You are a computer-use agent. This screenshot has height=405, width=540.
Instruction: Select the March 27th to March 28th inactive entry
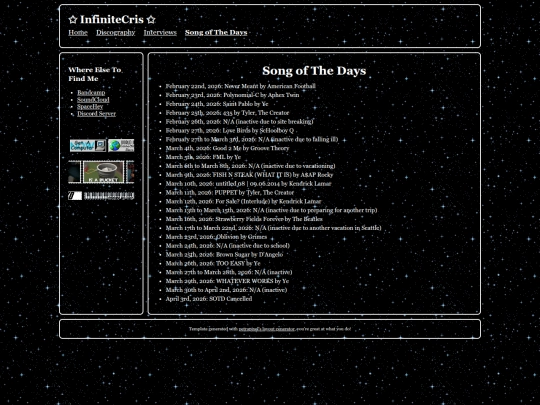[229, 272]
